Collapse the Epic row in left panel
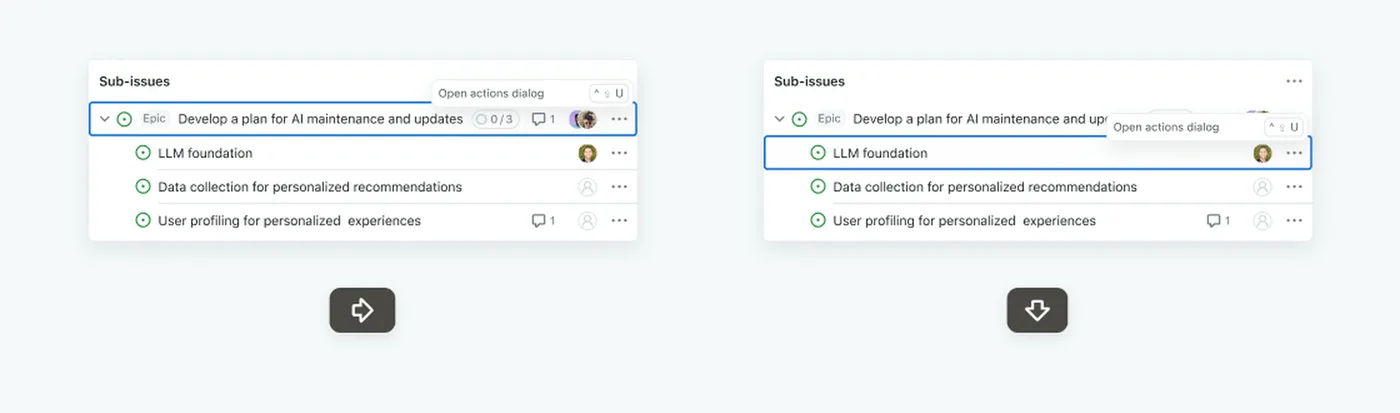This screenshot has width=1400, height=413. pyautogui.click(x=105, y=119)
